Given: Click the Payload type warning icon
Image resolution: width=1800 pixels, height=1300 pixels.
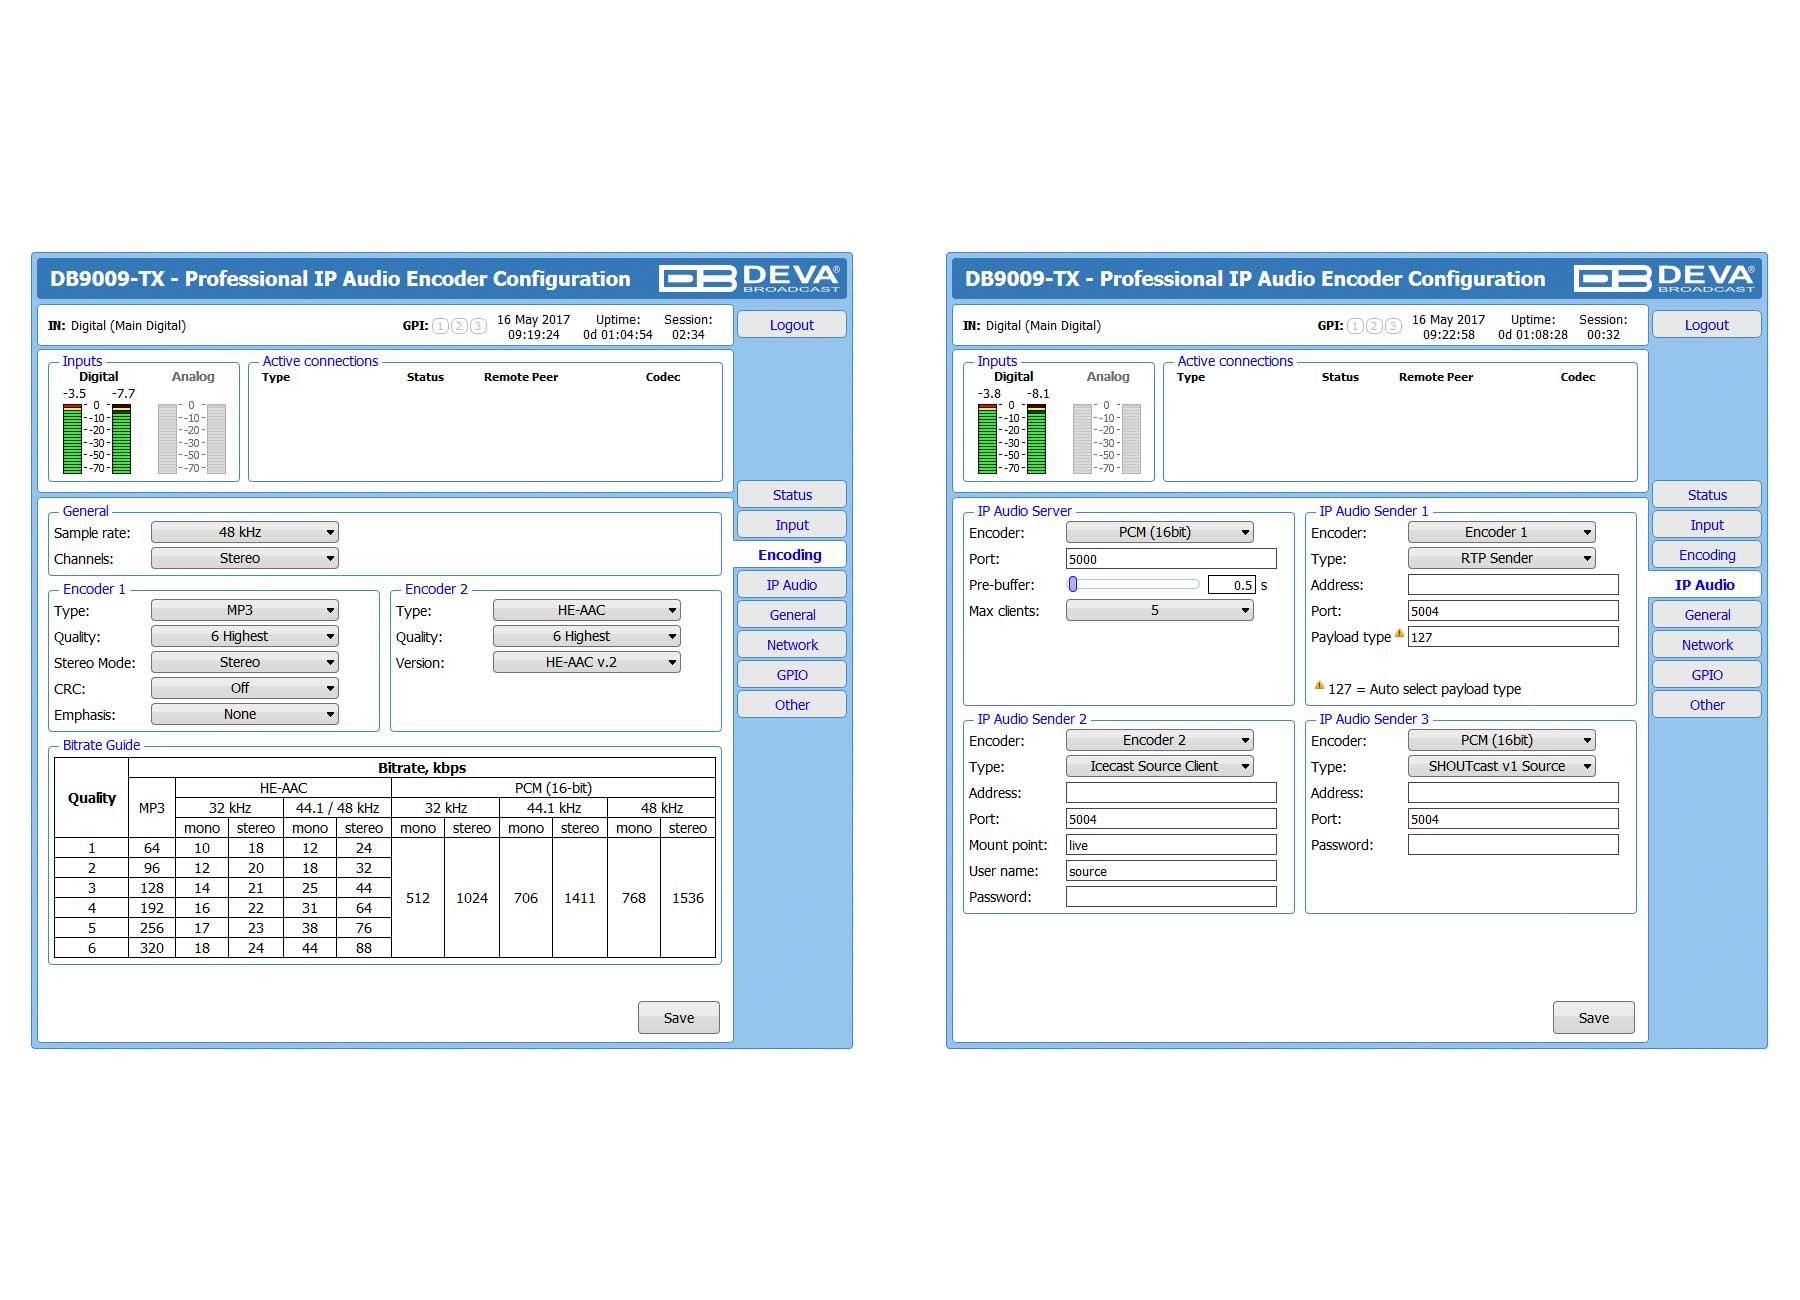Looking at the screenshot, I should coord(1400,633).
